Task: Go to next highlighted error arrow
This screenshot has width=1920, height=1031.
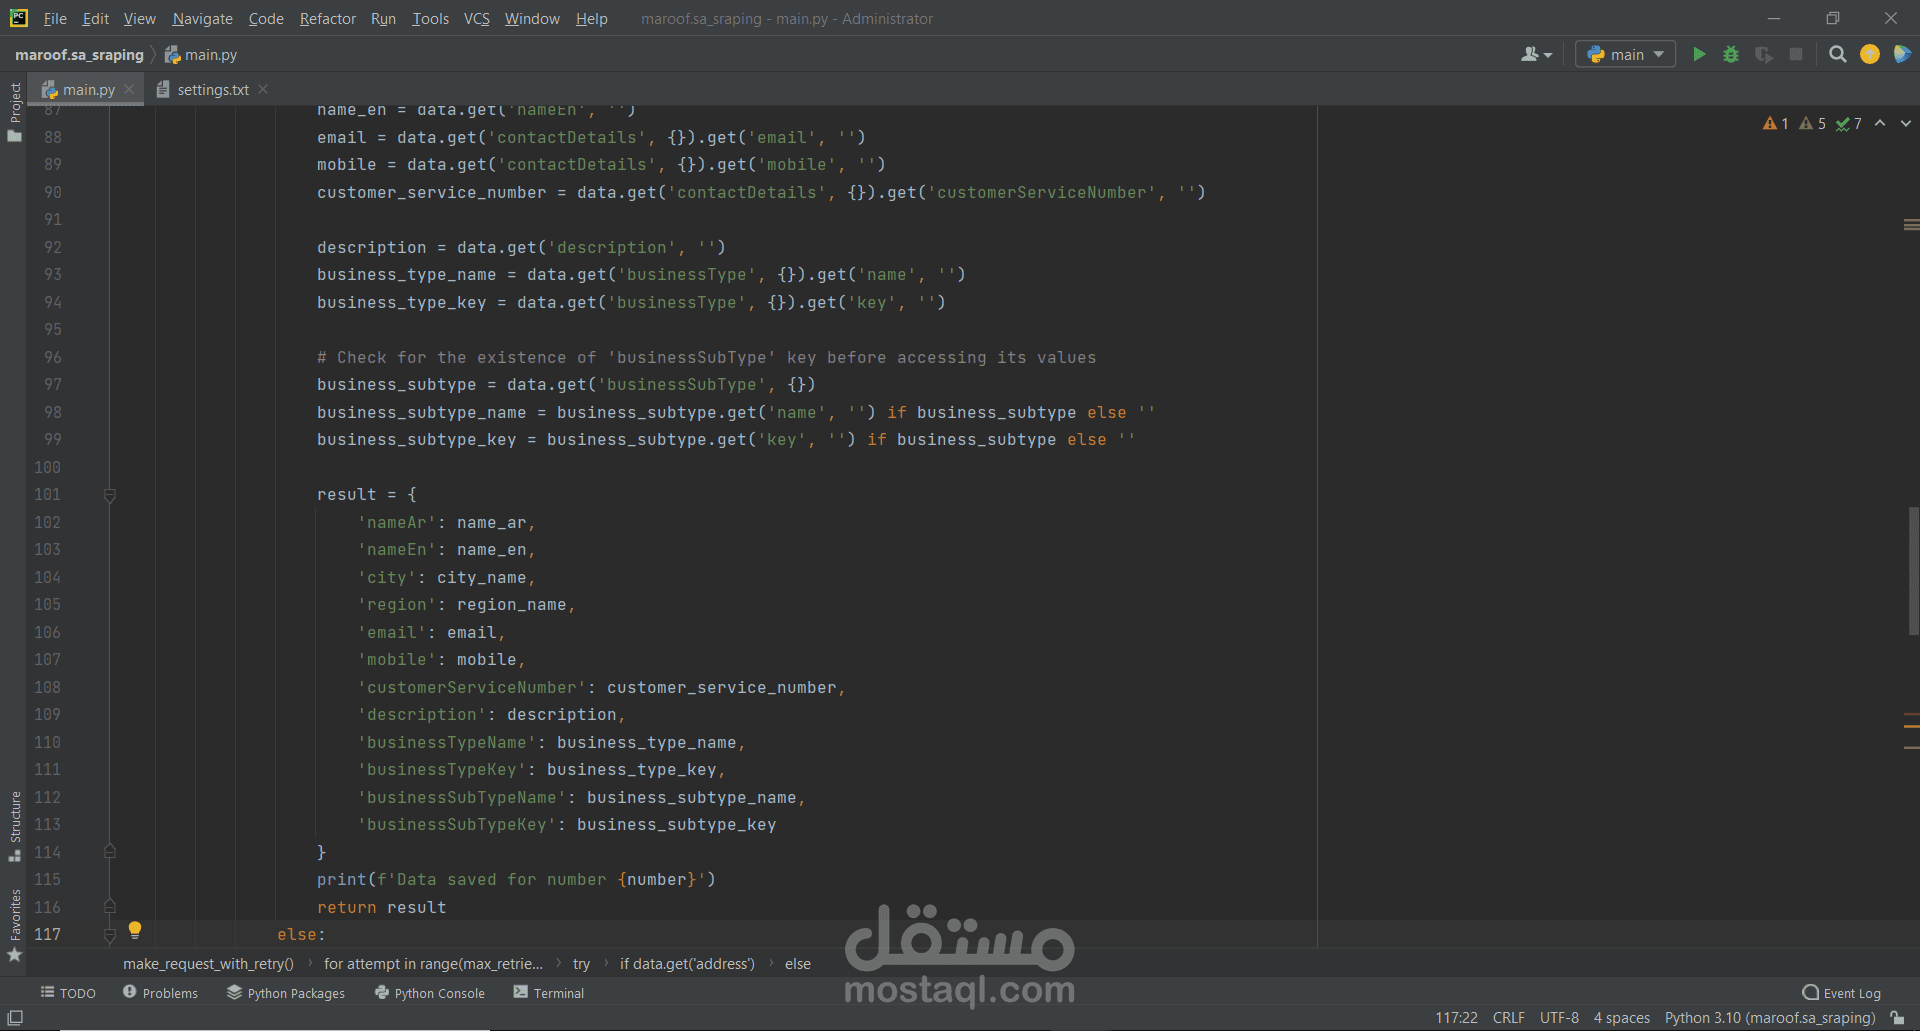Action: tap(1906, 123)
